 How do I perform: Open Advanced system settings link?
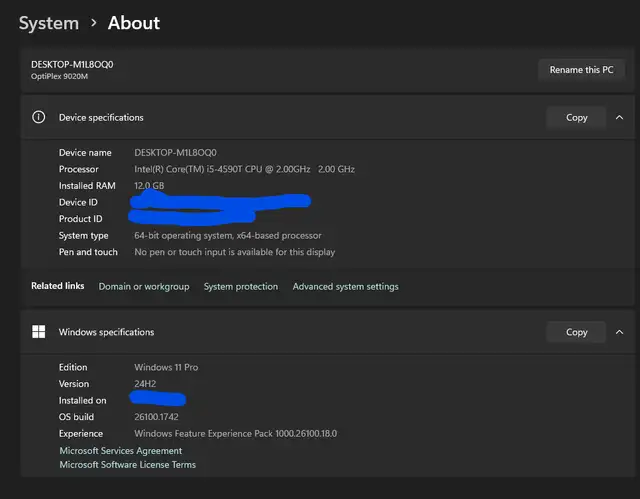click(x=345, y=286)
